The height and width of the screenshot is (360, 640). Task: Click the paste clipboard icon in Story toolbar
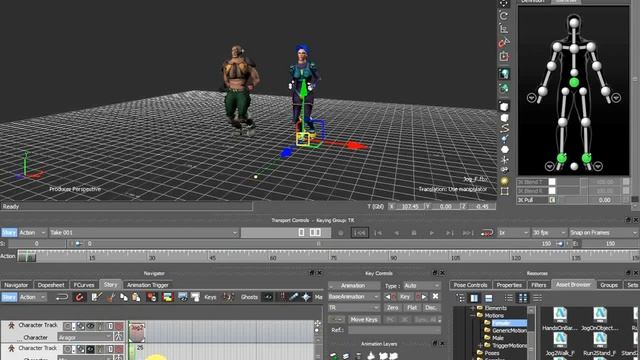[136, 297]
